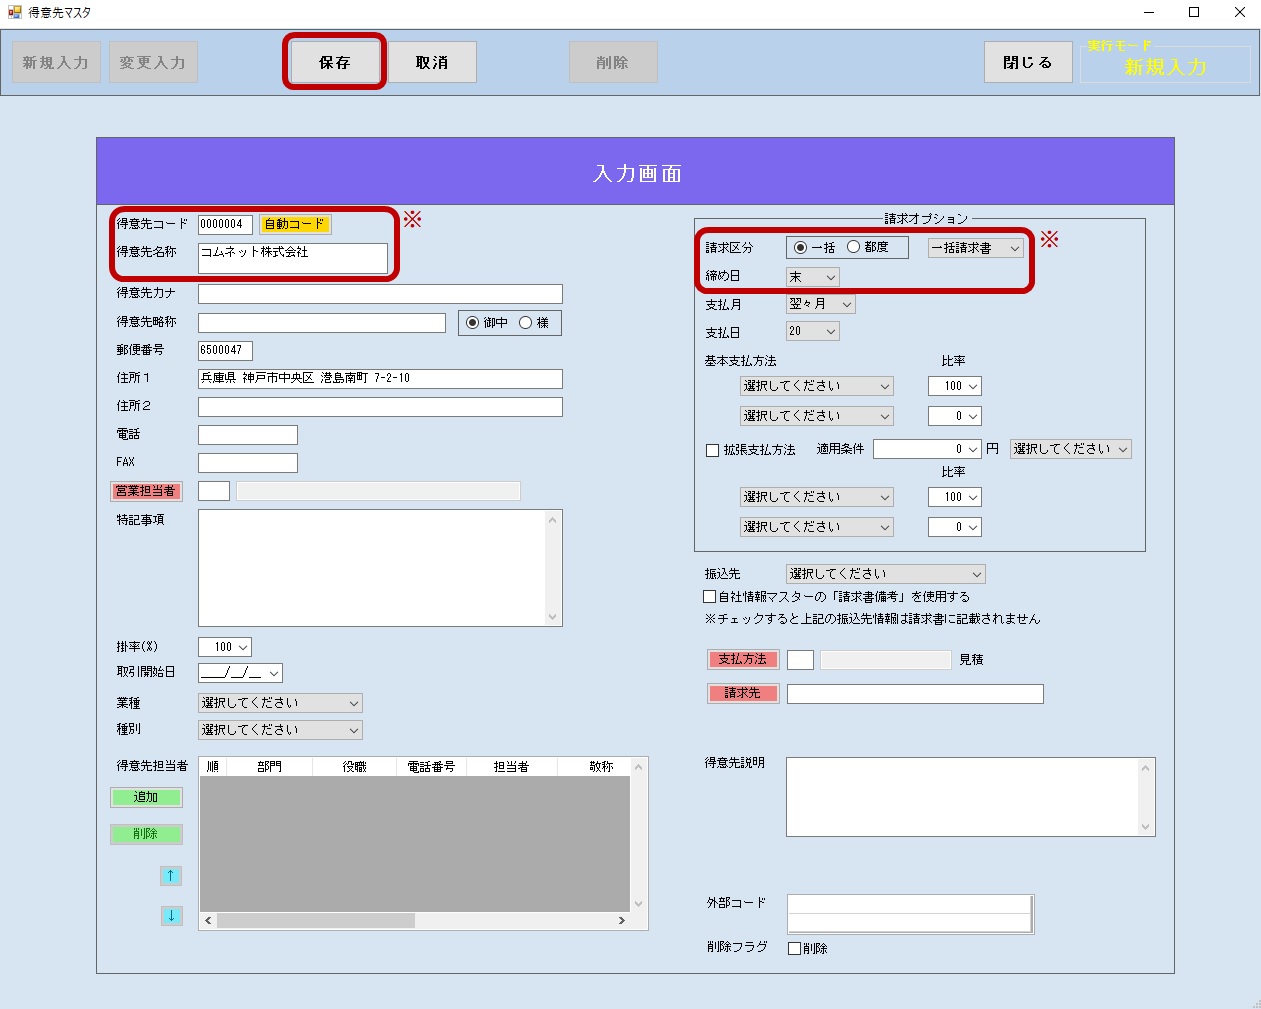Open the 振込先 dropdown
This screenshot has height=1009, width=1261.
pyautogui.click(x=886, y=574)
